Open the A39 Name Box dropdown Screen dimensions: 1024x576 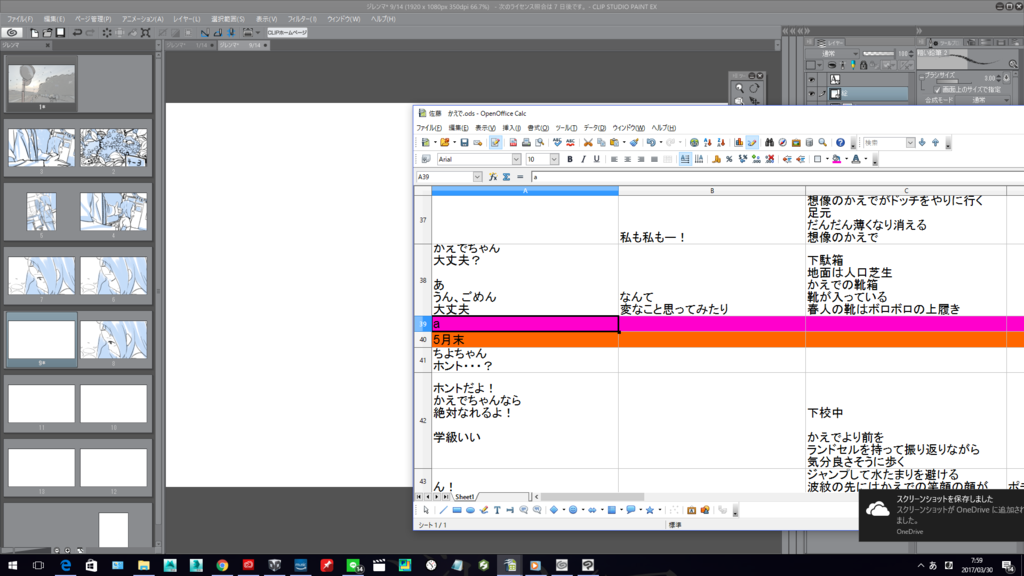[x=477, y=177]
